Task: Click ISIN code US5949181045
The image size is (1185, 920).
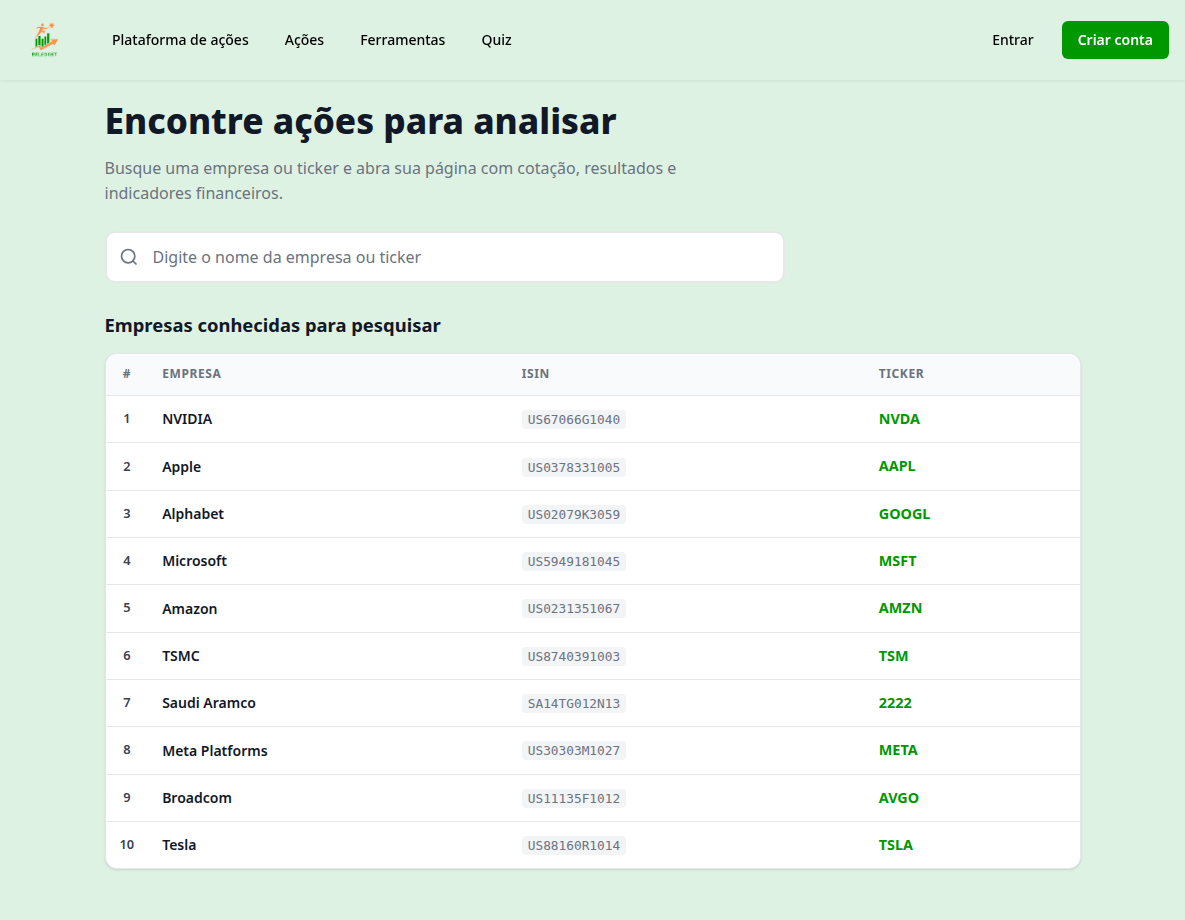Action: 574,562
